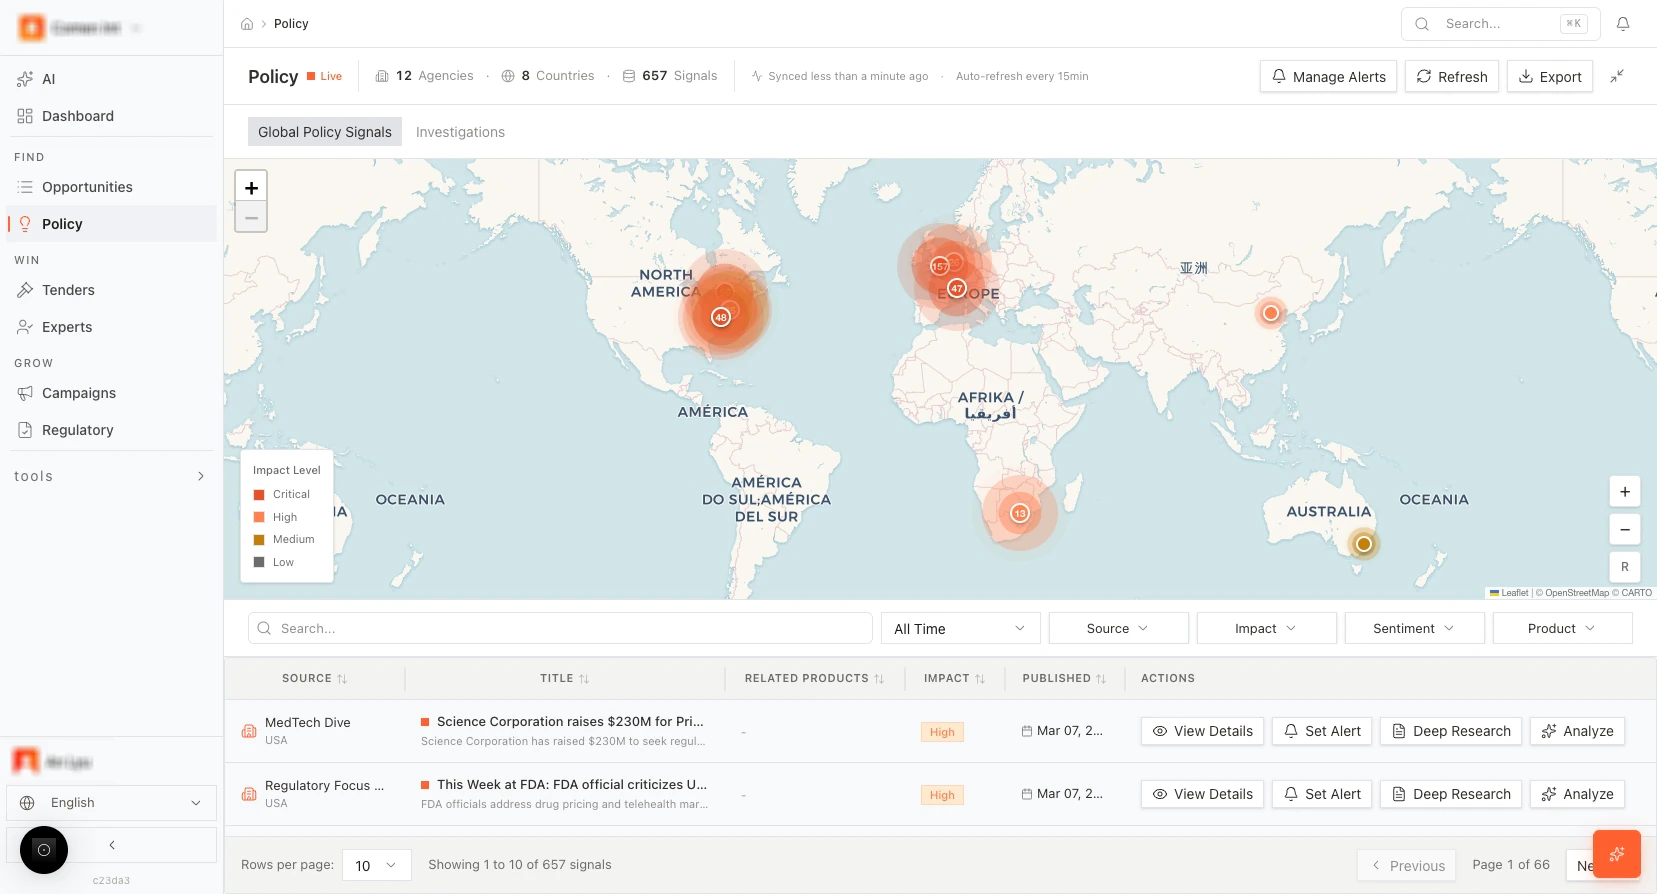Open the Impact filter dropdown

click(1267, 628)
